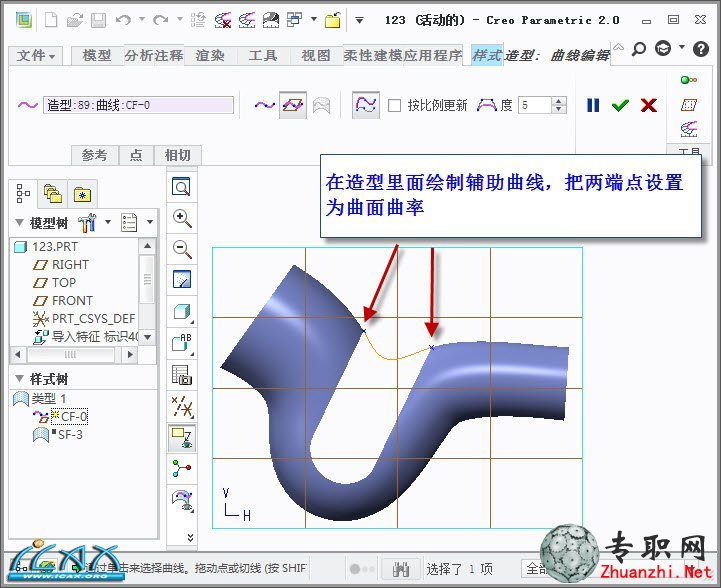The height and width of the screenshot is (588, 721).
Task: Open the Undo history dropdown arrow
Action: [x=142, y=19]
